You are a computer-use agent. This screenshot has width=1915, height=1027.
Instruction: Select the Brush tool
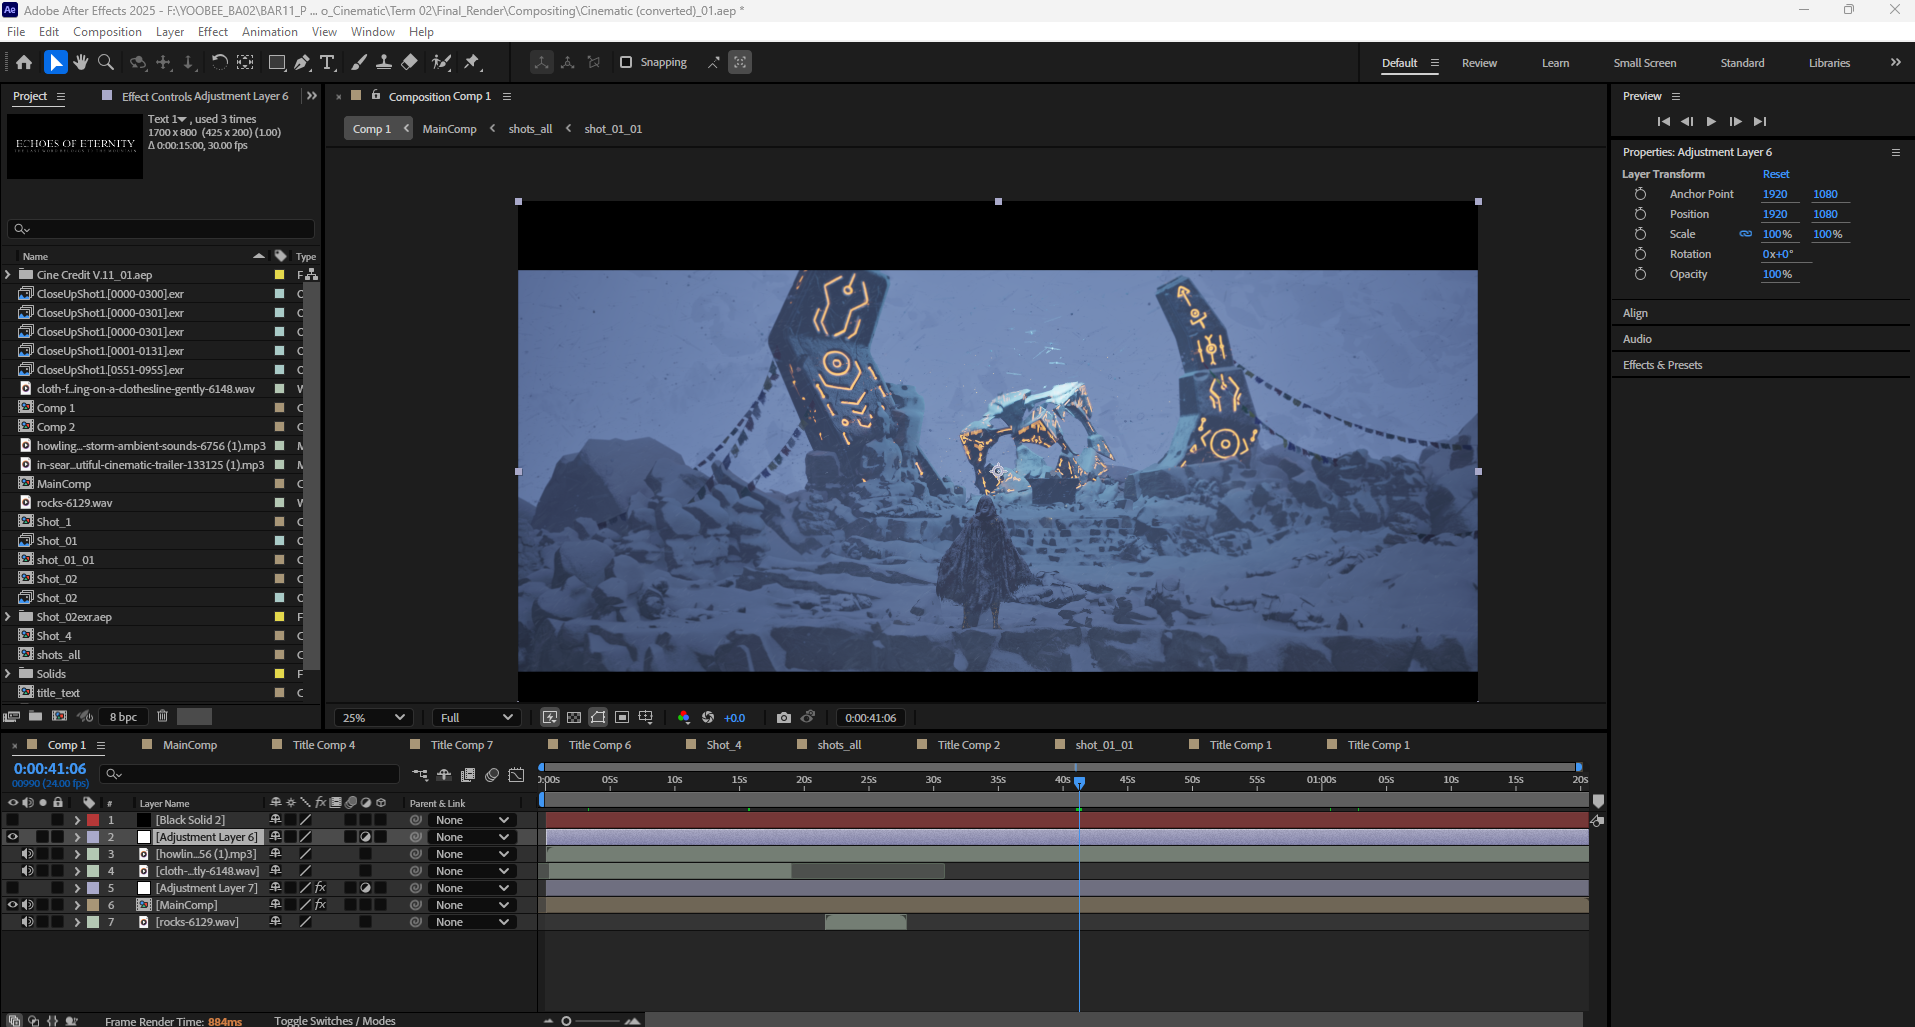click(359, 62)
